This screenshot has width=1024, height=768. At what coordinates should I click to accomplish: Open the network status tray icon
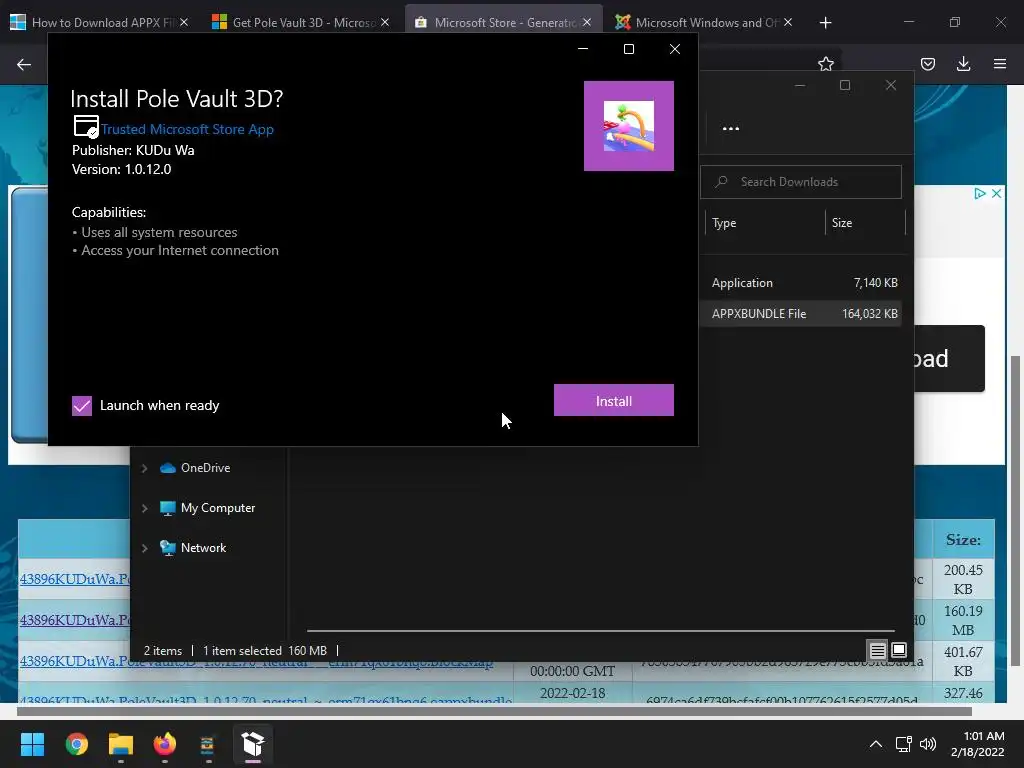pos(904,744)
